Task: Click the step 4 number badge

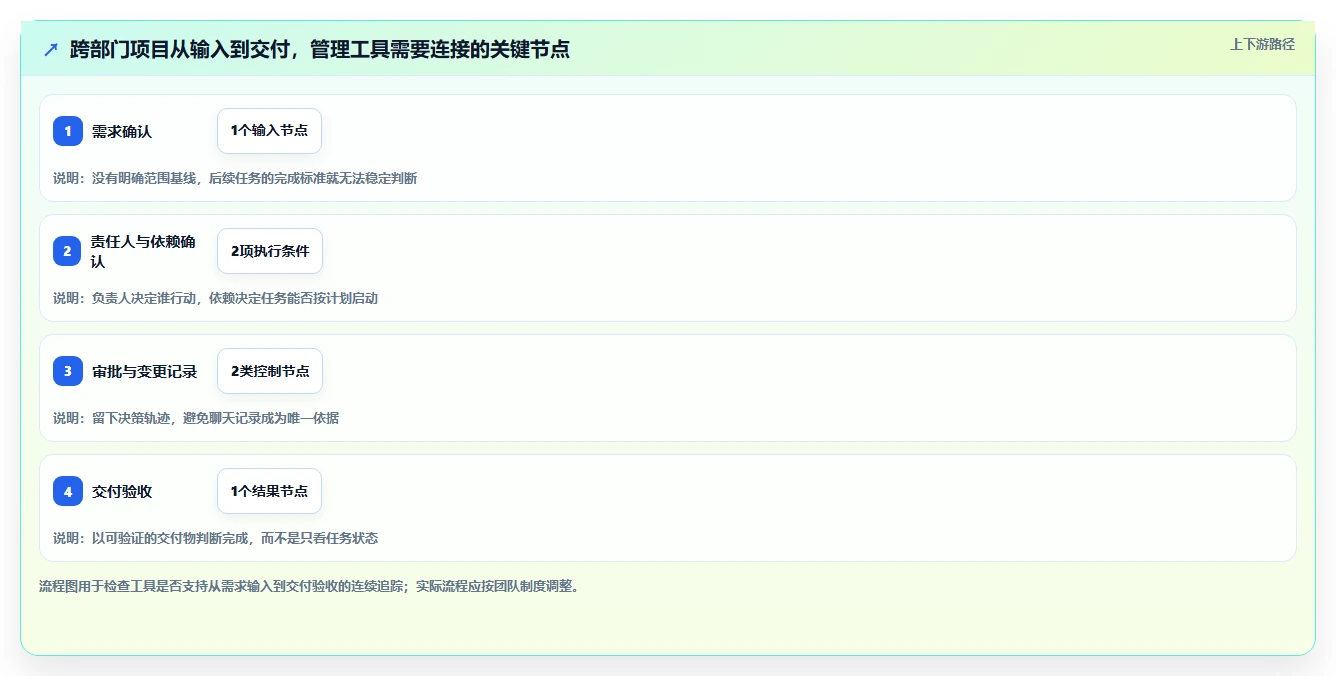Action: [68, 491]
